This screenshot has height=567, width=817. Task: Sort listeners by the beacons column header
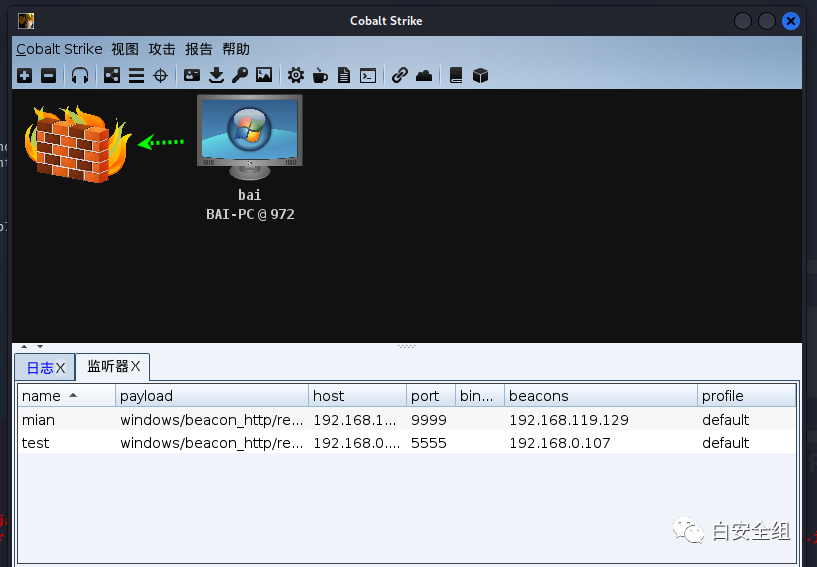point(601,396)
